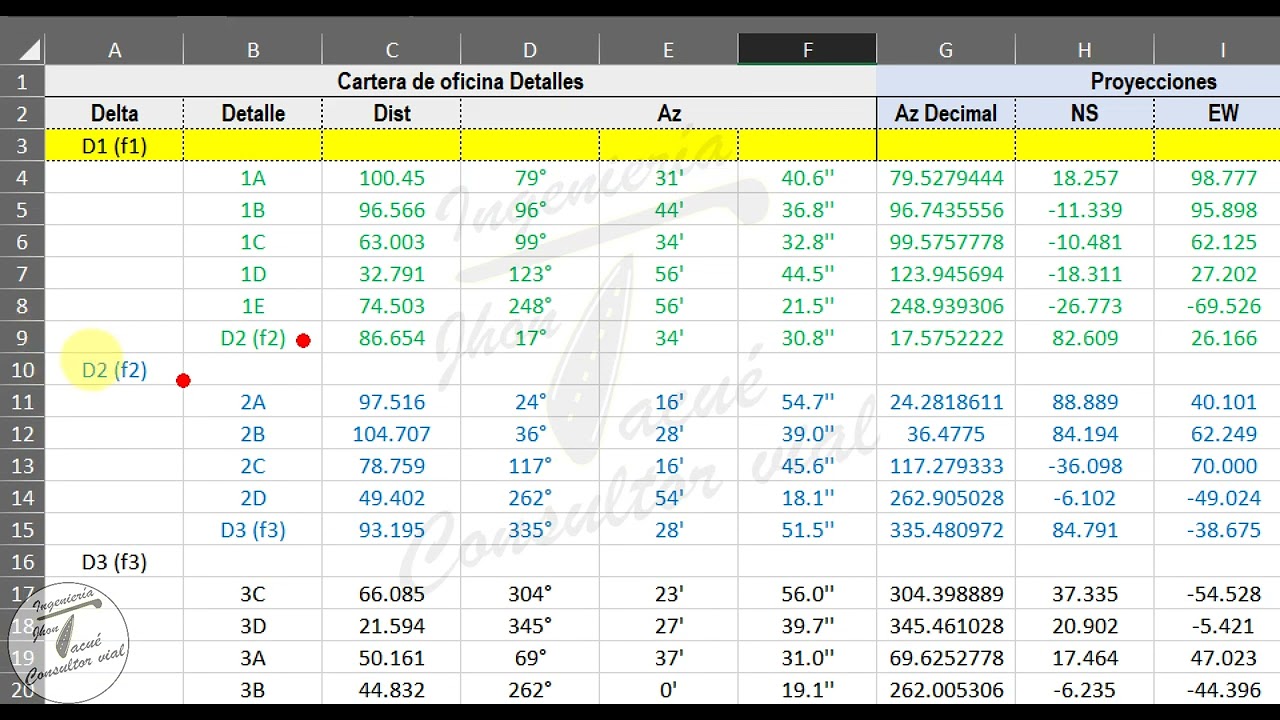
Task: Select row 16 header
Action: (22, 561)
